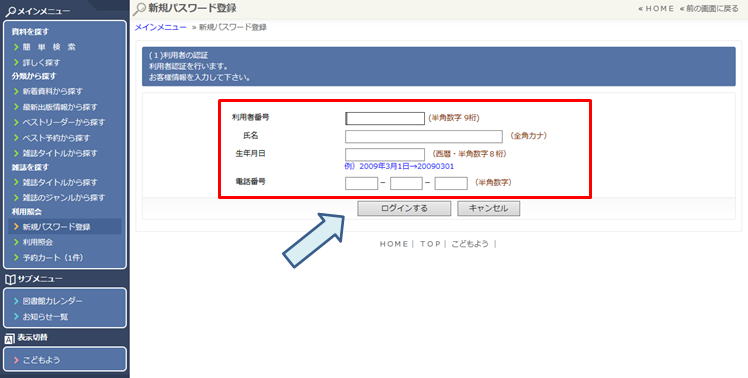Click こどもよう link in footer
This screenshot has height=378, width=748.
pos(470,244)
